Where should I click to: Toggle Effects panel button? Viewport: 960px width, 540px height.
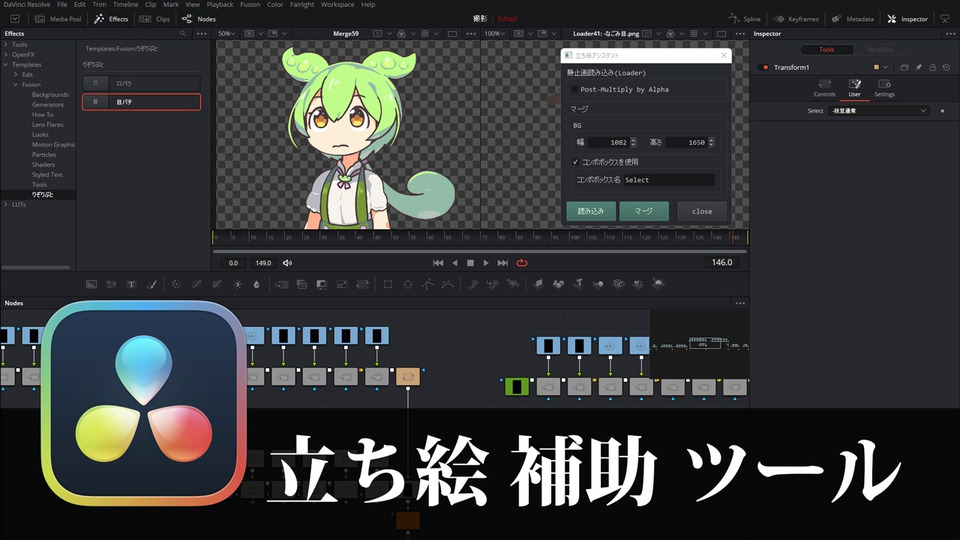[111, 19]
